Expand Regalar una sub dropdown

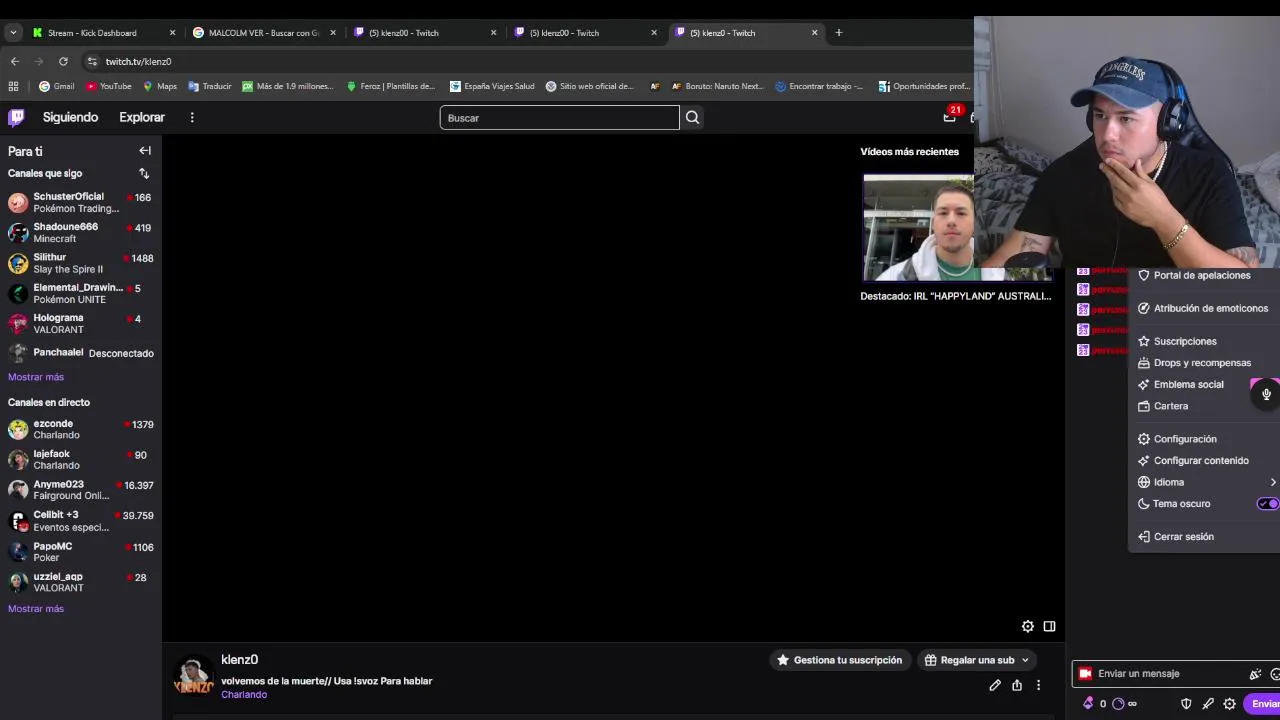[x=1025, y=660]
